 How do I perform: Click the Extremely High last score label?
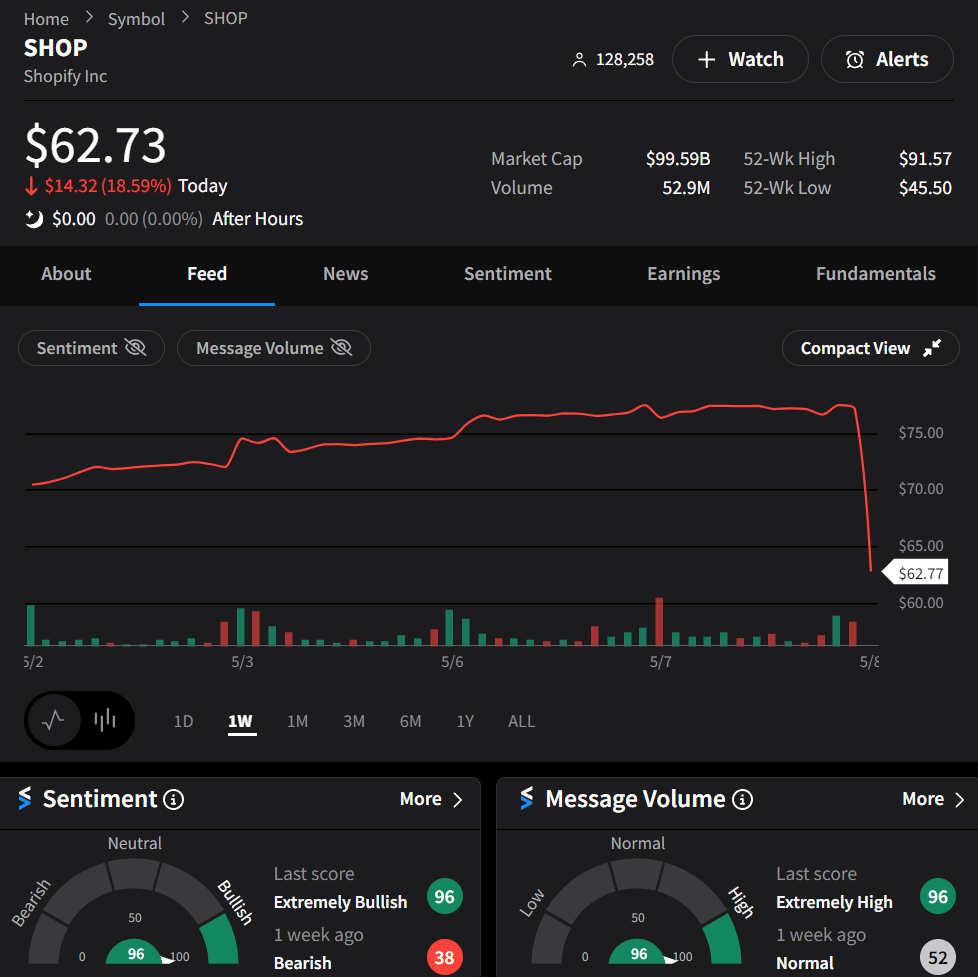834,902
